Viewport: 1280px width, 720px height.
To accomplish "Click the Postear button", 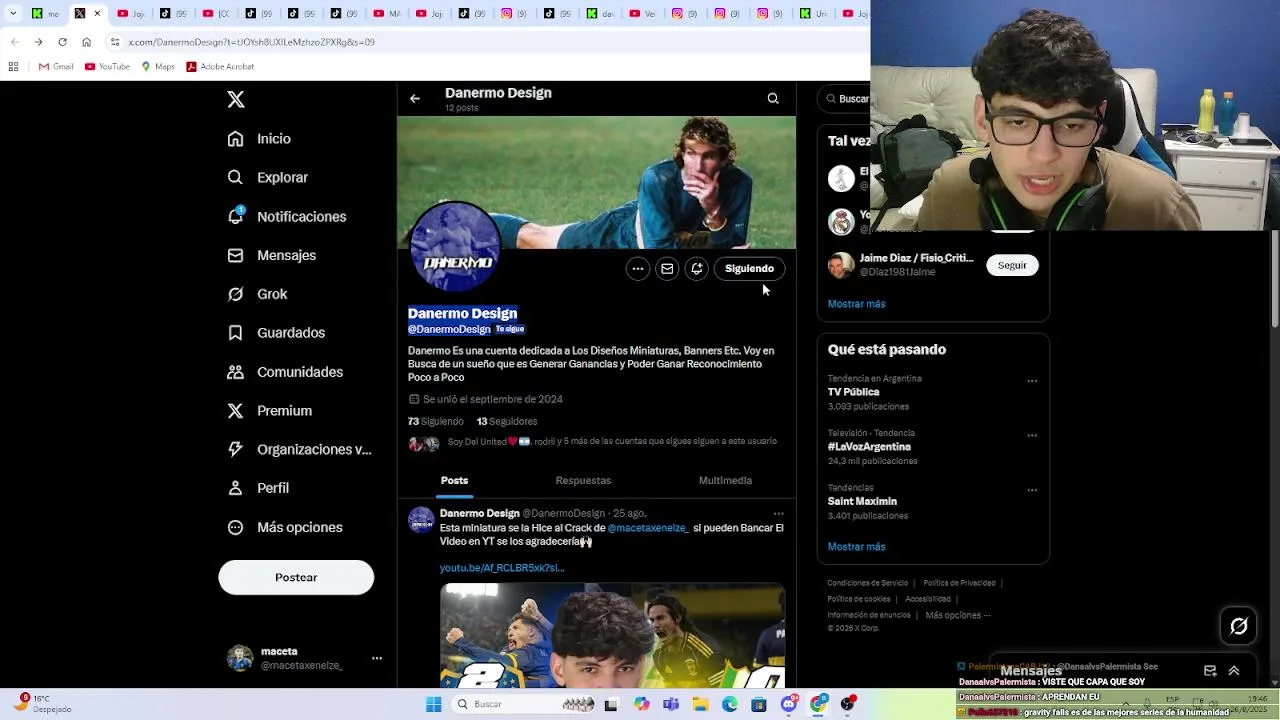I will 296,577.
